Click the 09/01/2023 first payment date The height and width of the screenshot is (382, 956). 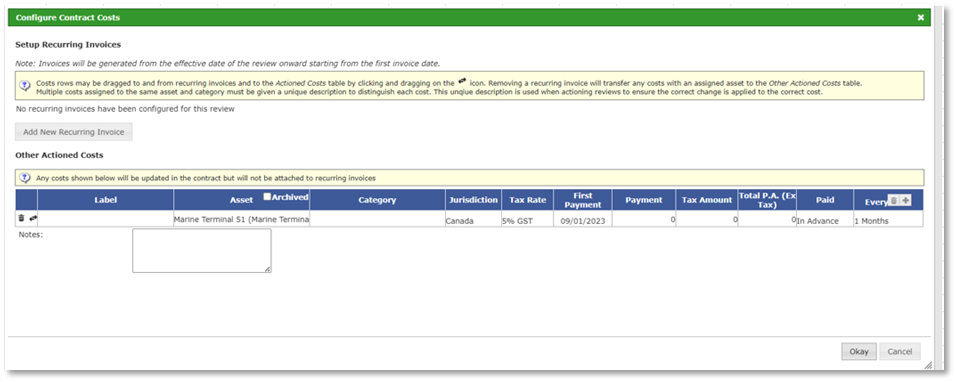pyautogui.click(x=583, y=219)
